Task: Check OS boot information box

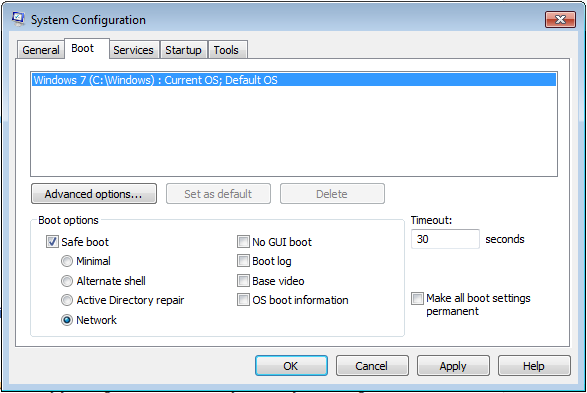Action: coord(243,300)
